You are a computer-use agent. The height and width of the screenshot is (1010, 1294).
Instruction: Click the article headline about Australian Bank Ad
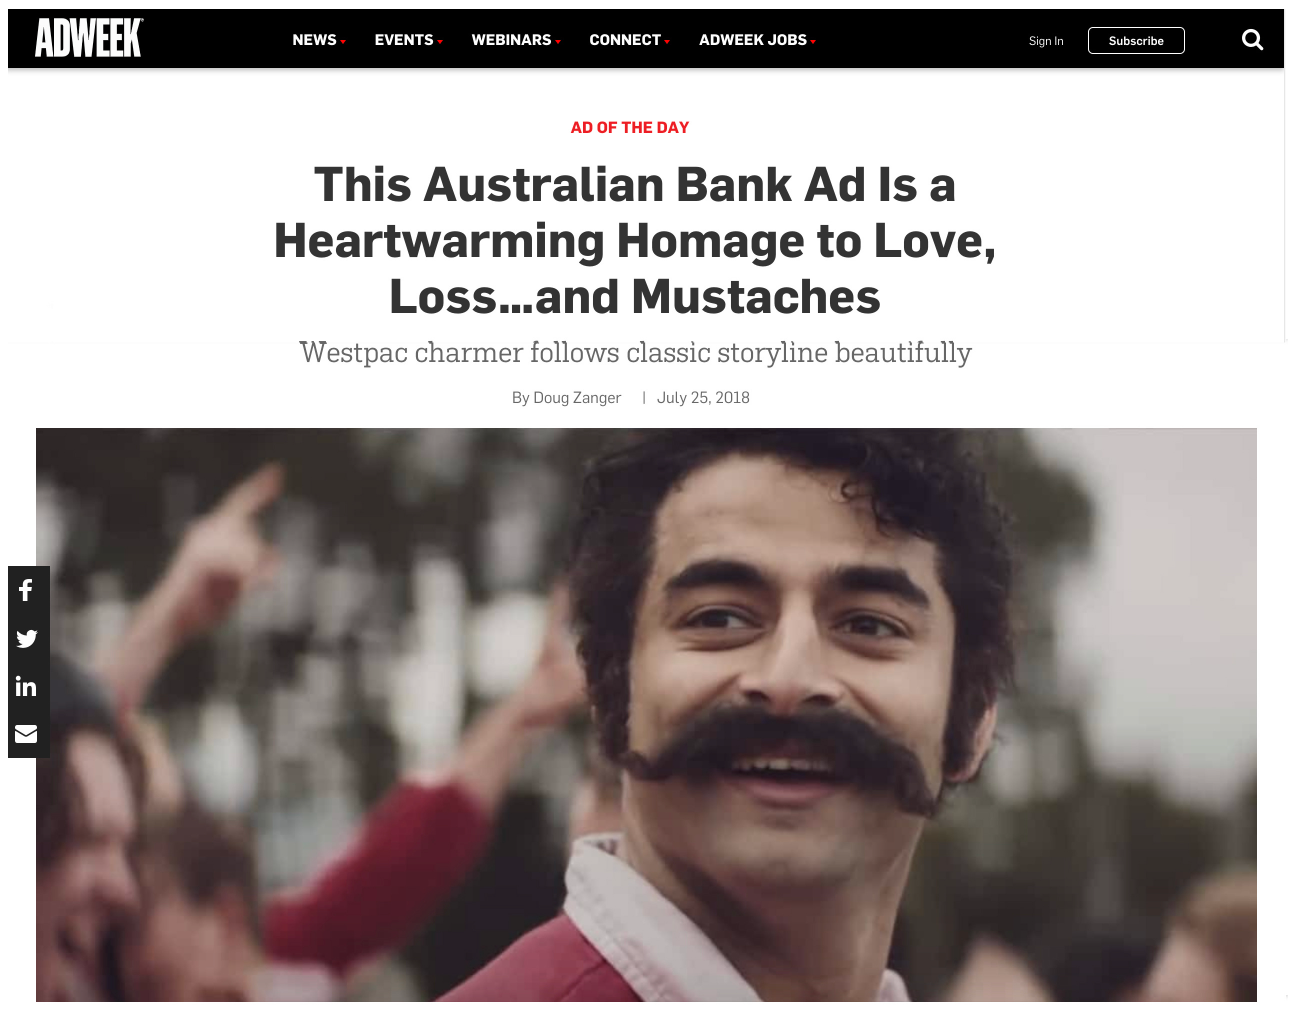(x=635, y=240)
